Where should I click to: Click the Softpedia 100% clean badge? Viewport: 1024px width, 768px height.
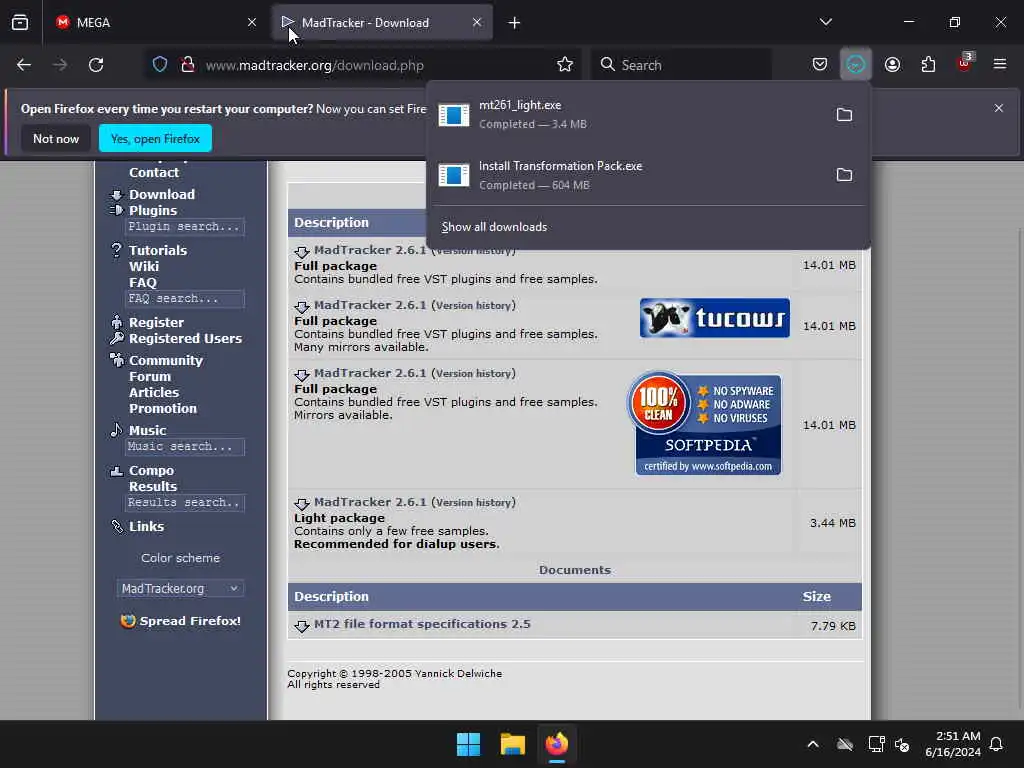point(704,423)
